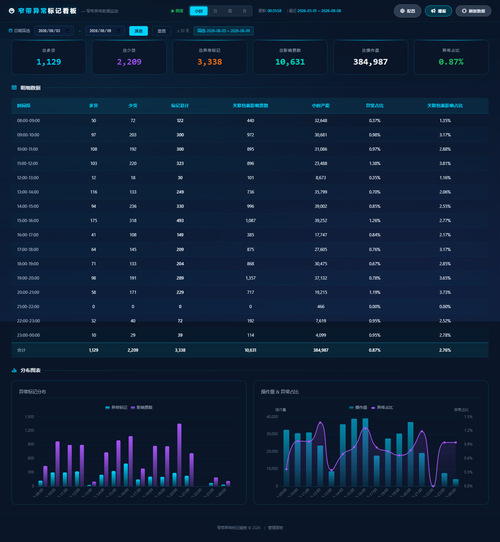Click the chart icon of the 分布图表 section
500x542 pixels.
coord(14,370)
